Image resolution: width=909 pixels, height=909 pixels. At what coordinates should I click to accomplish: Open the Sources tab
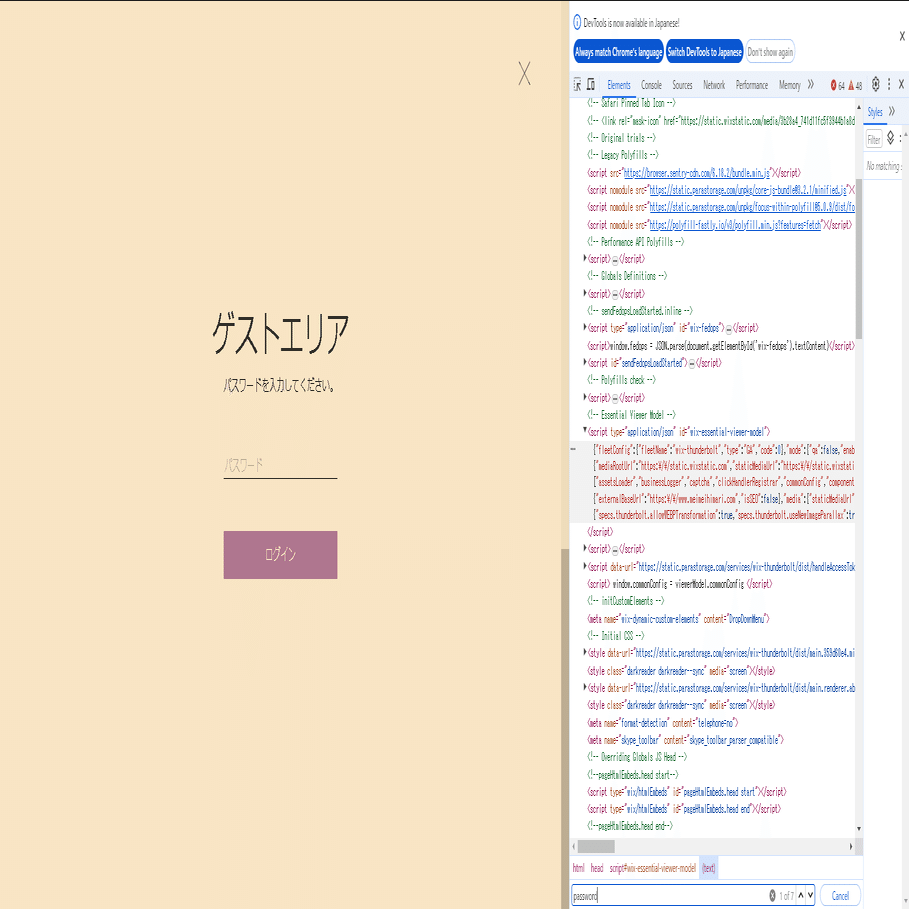point(682,85)
